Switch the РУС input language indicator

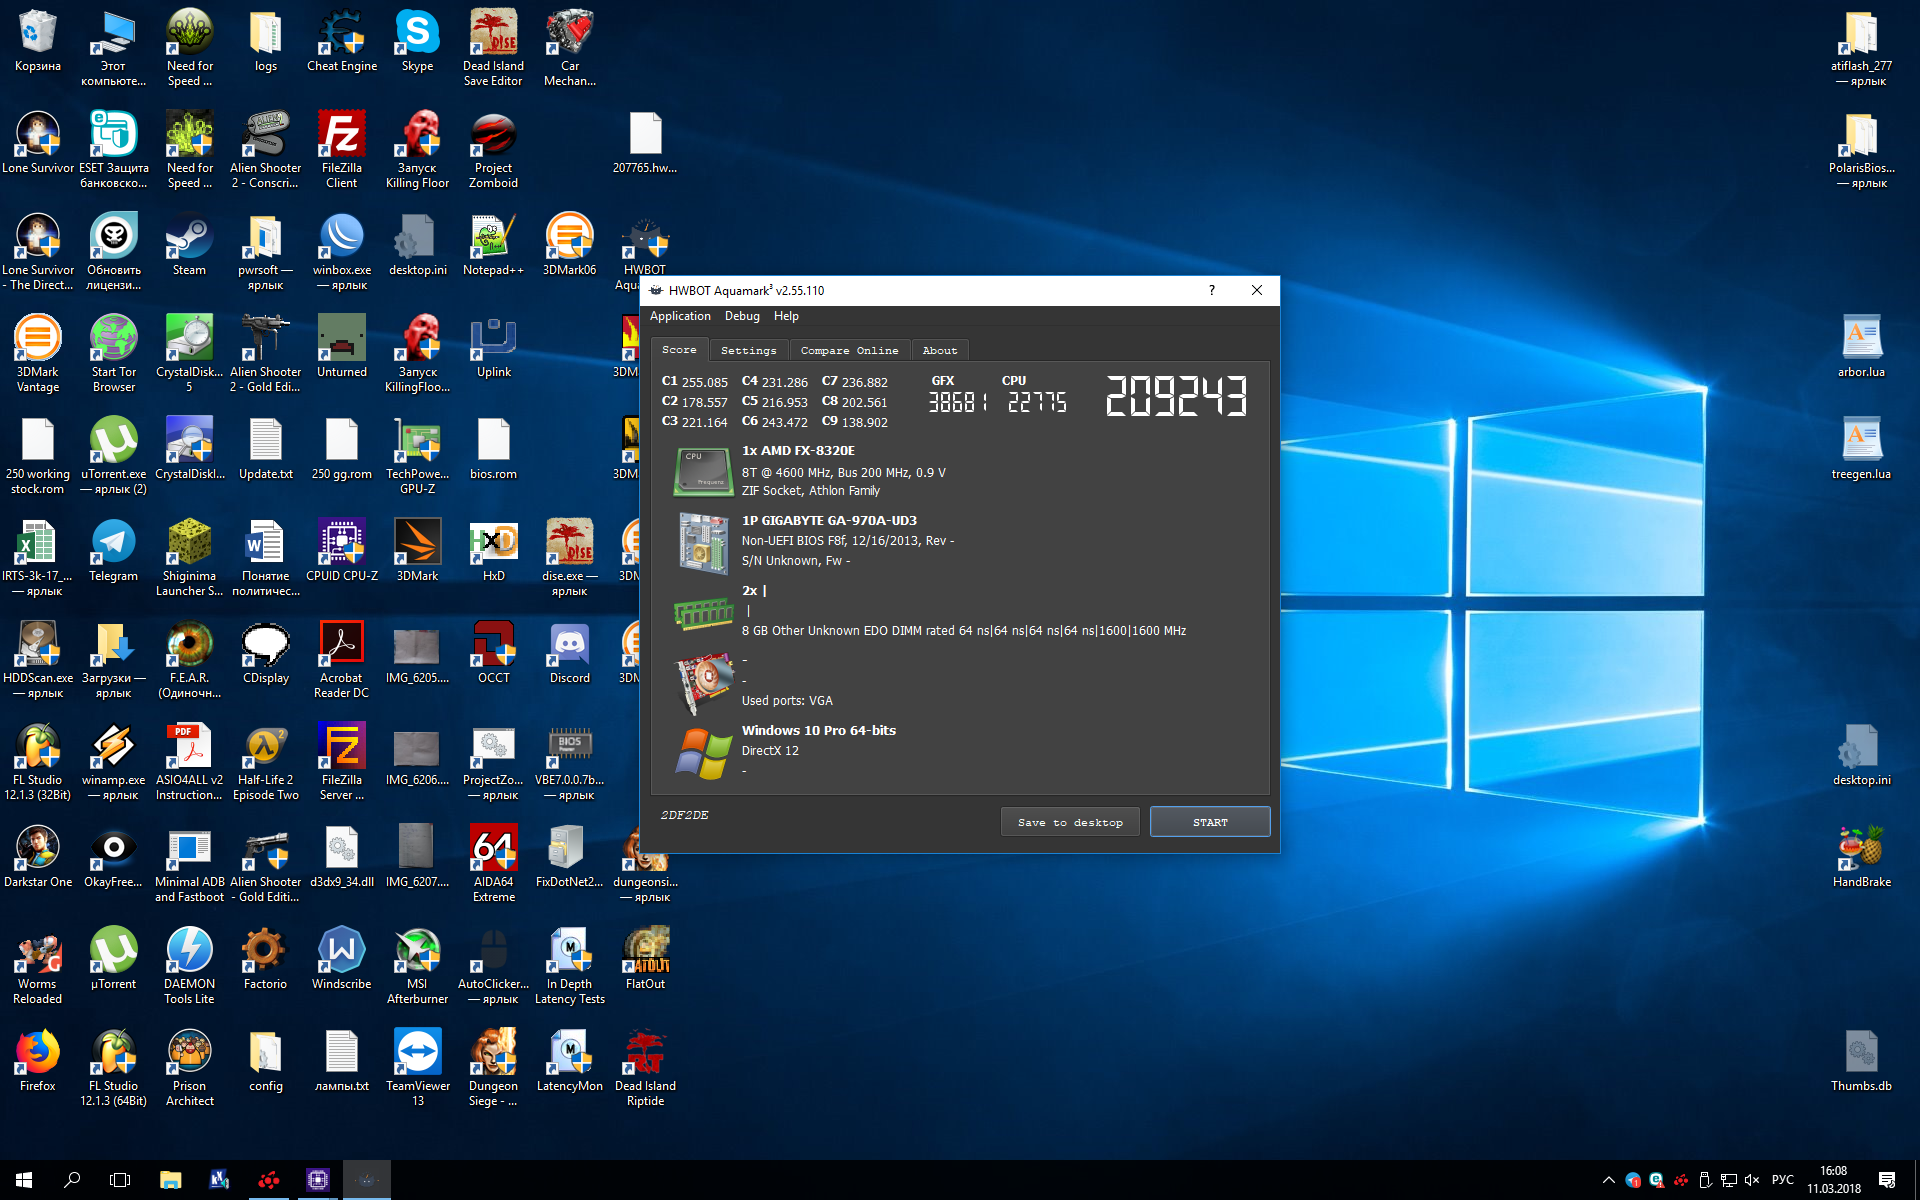(1782, 1180)
